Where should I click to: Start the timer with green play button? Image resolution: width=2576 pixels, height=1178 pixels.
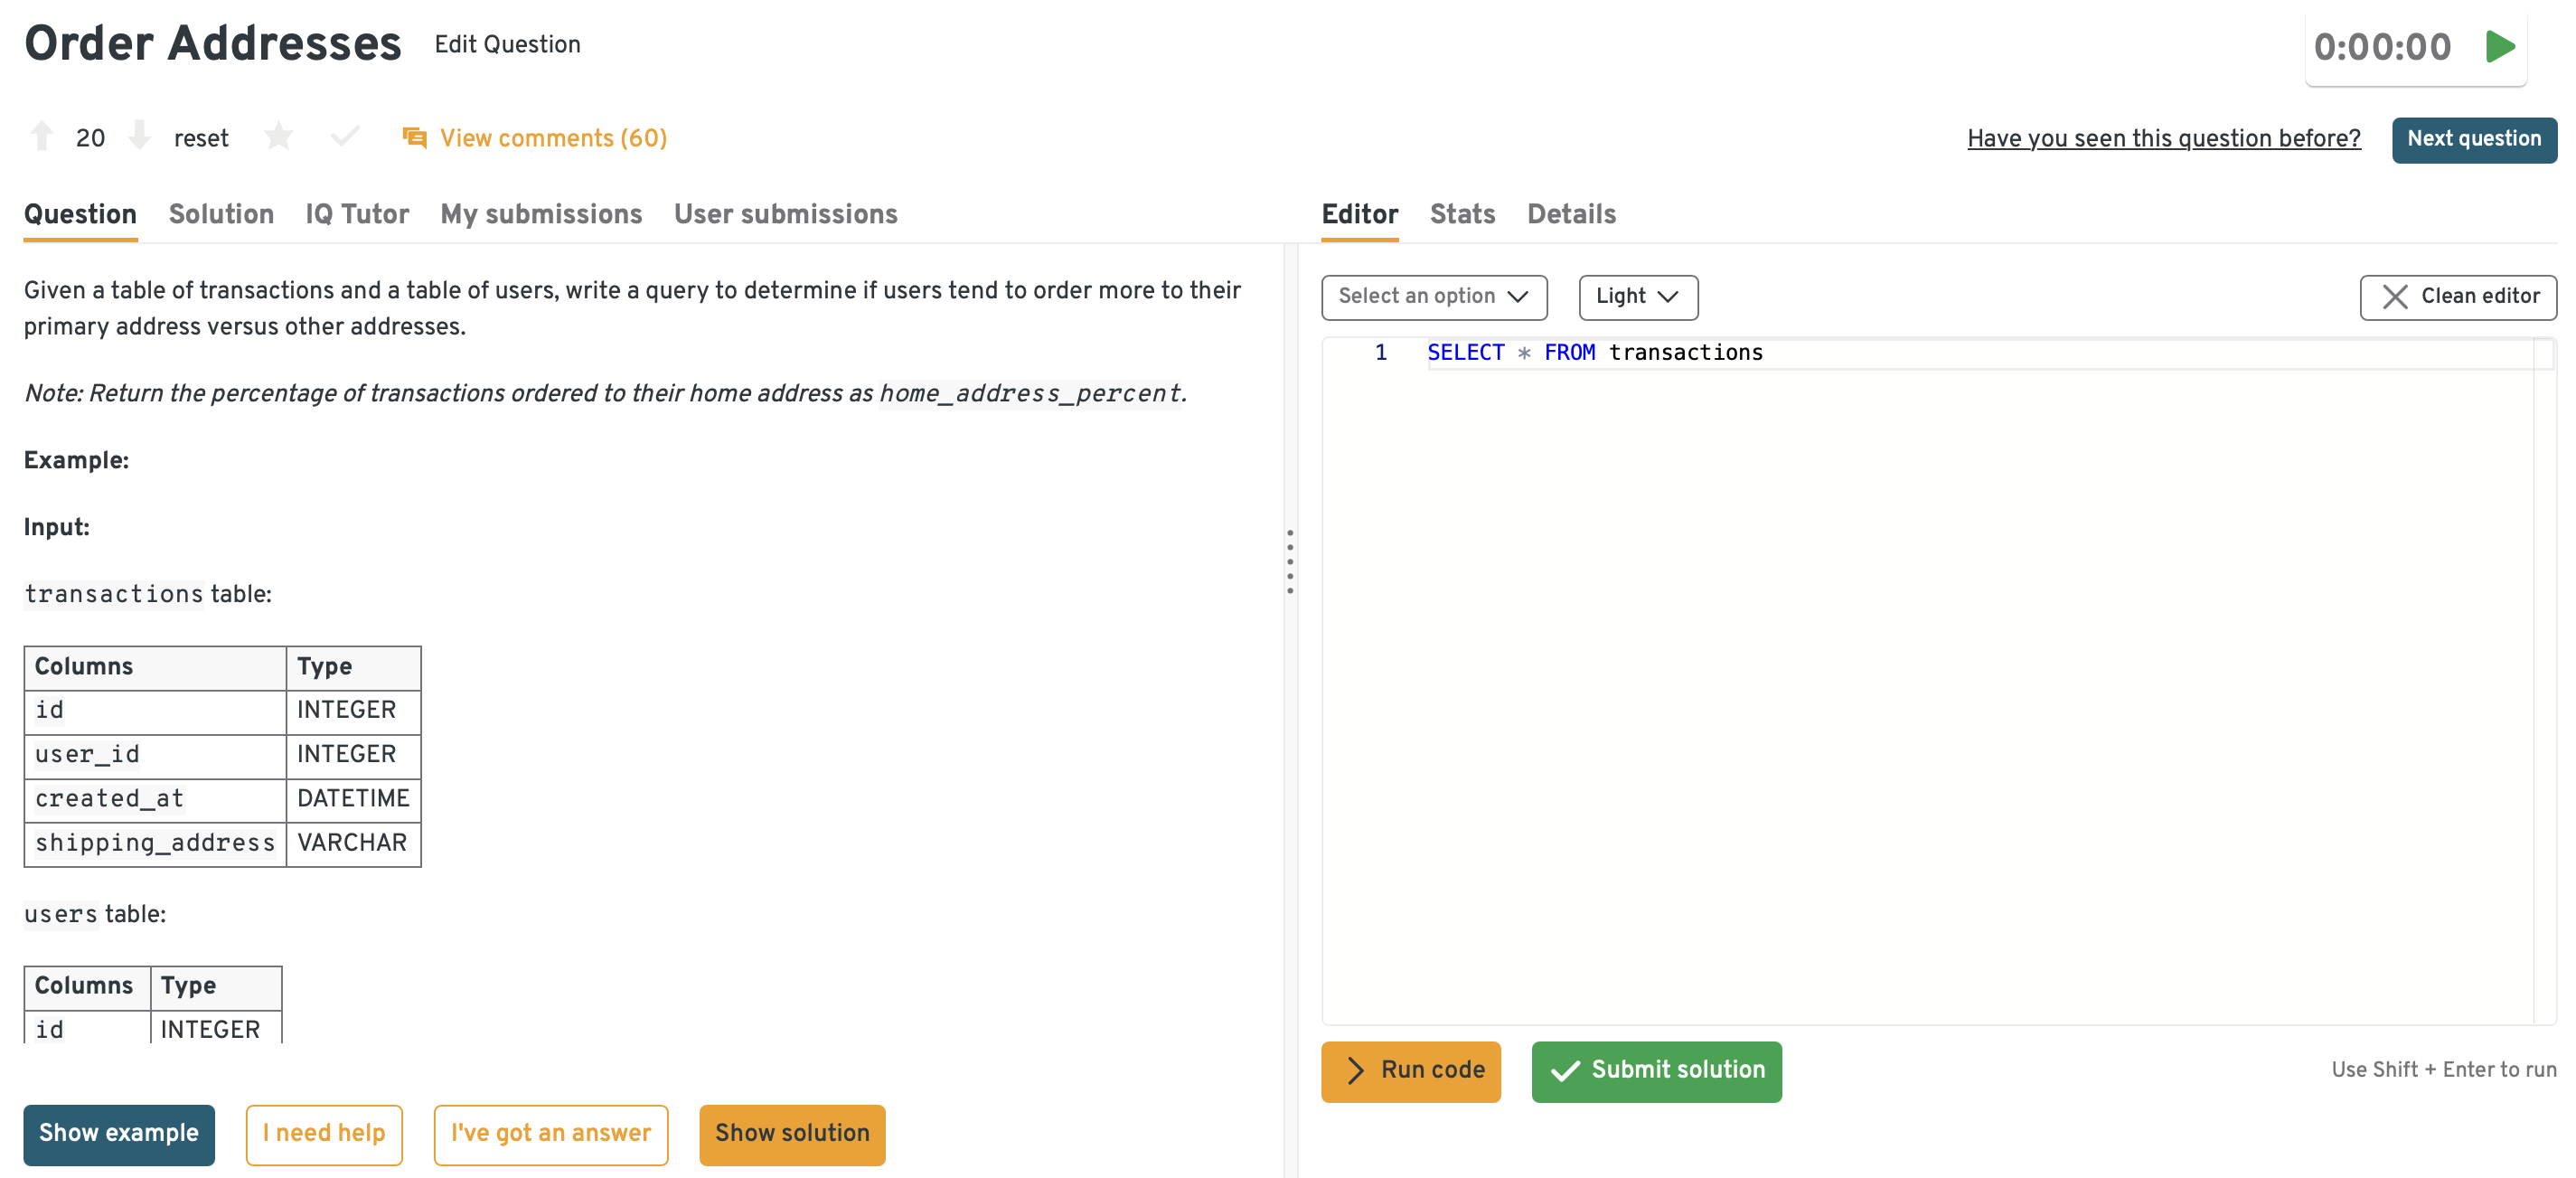click(x=2499, y=47)
